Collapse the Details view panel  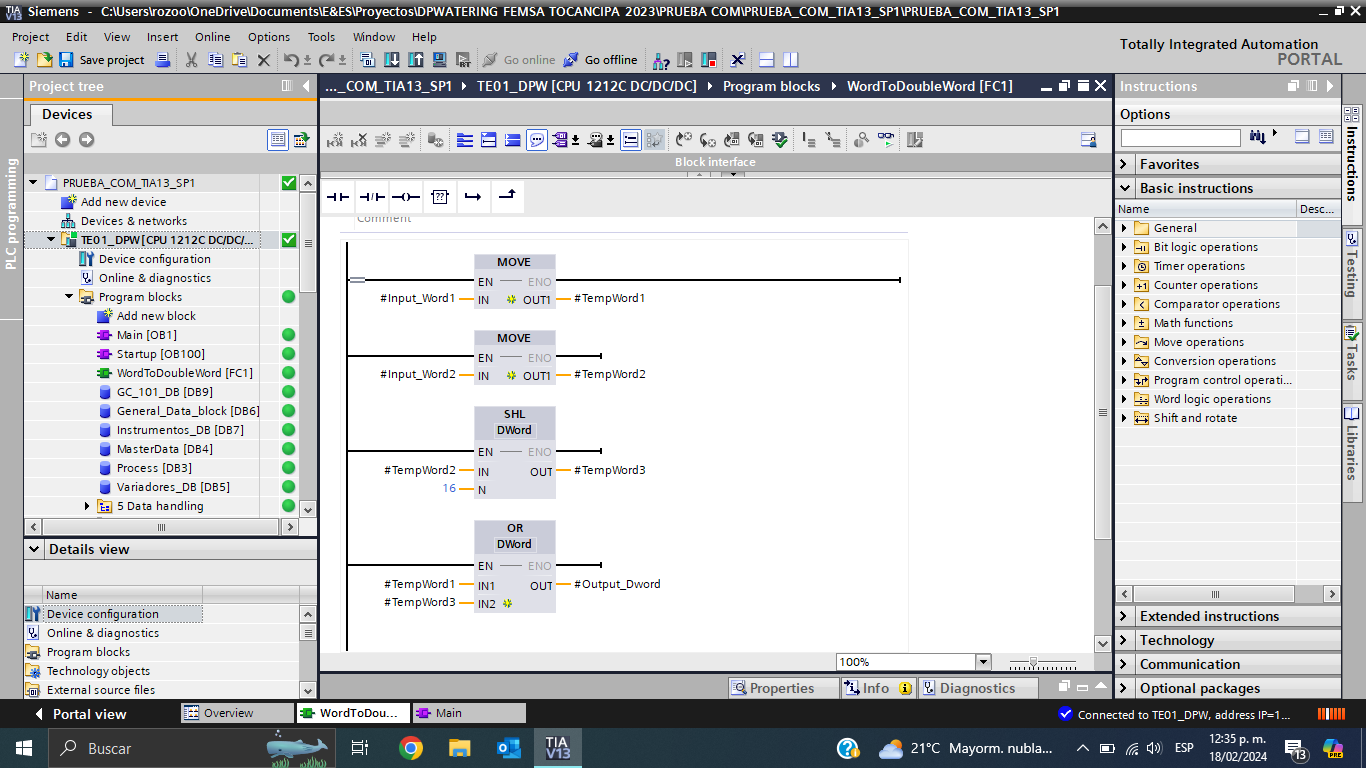35,549
